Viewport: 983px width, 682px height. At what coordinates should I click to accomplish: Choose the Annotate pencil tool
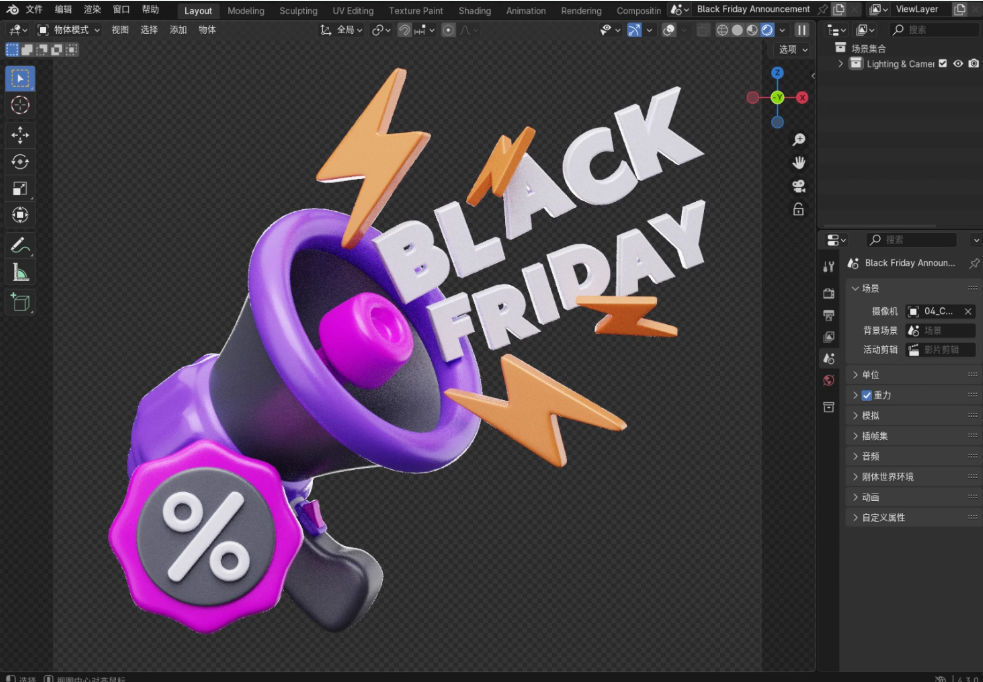(20, 245)
